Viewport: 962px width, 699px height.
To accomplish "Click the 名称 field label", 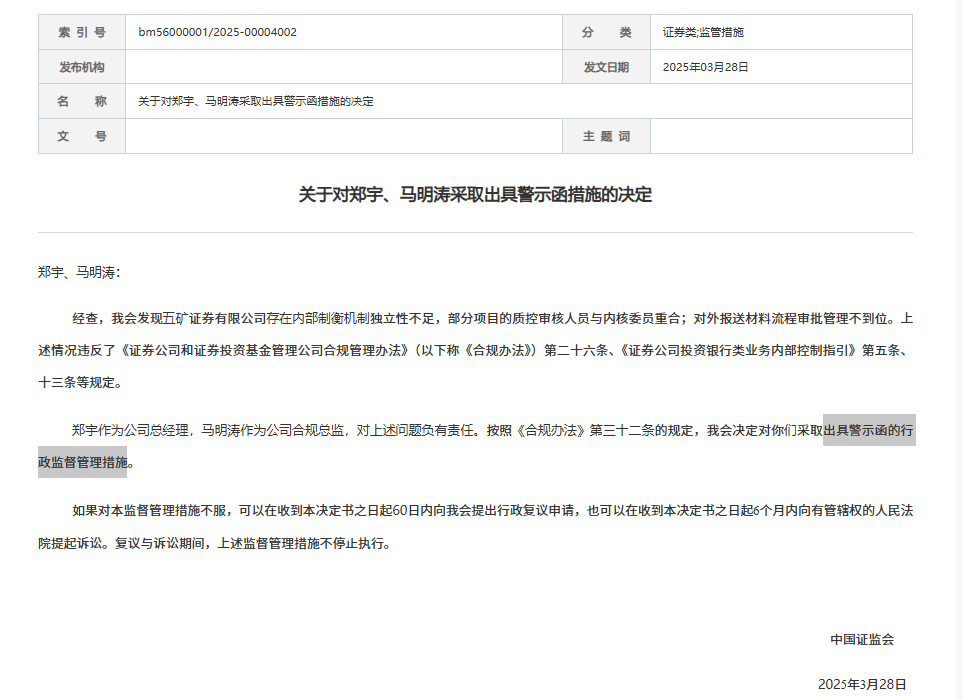I will tap(81, 101).
